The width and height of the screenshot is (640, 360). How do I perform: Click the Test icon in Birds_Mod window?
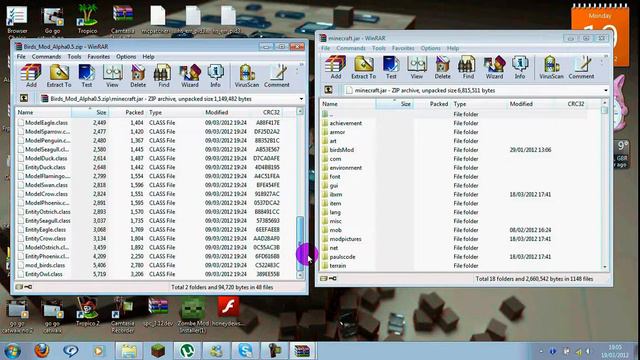point(87,76)
